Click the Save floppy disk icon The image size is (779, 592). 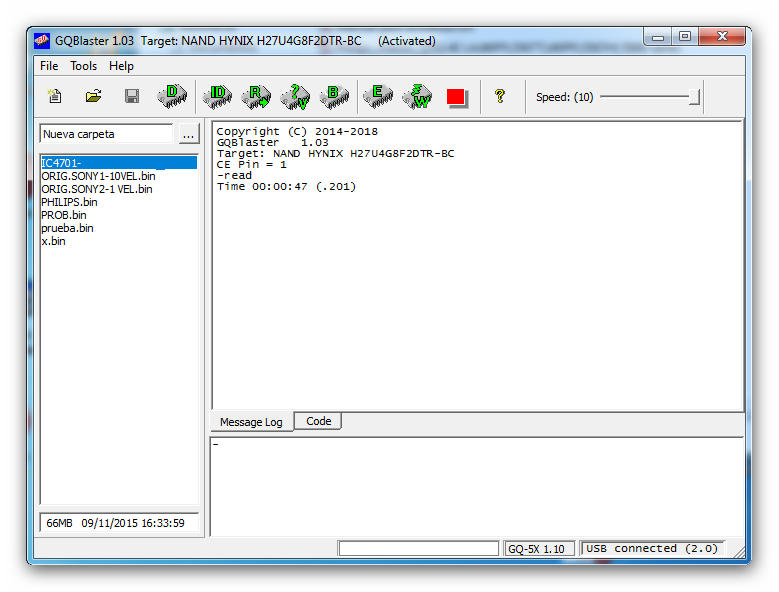tap(132, 96)
